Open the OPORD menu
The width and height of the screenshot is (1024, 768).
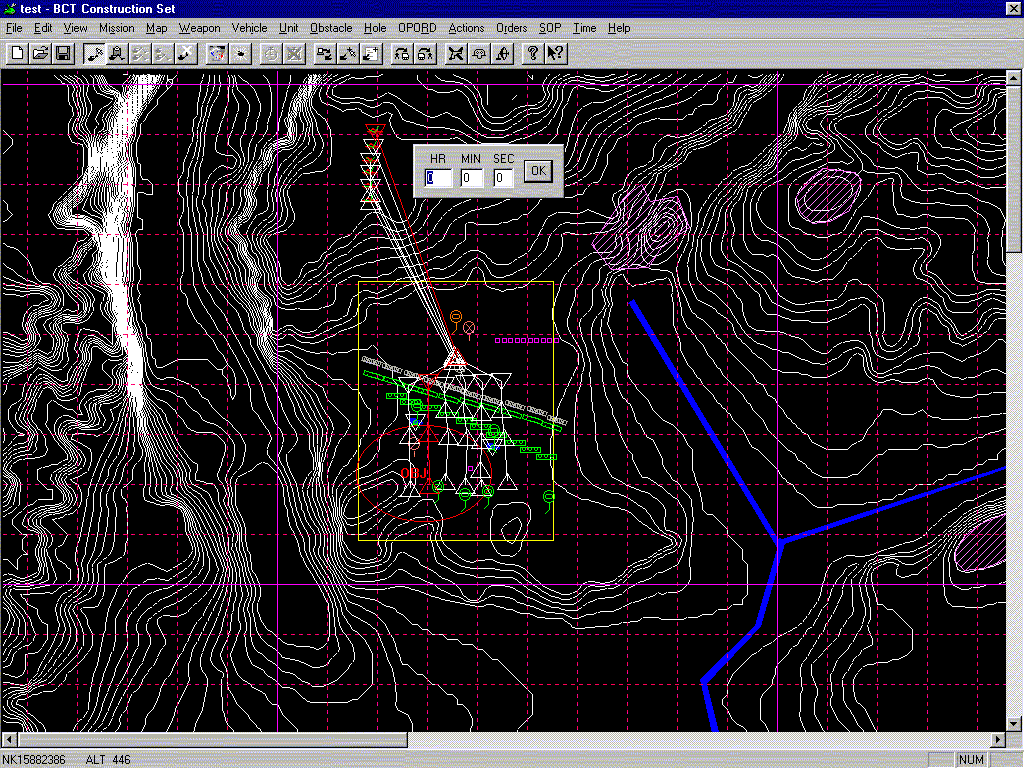tap(417, 28)
